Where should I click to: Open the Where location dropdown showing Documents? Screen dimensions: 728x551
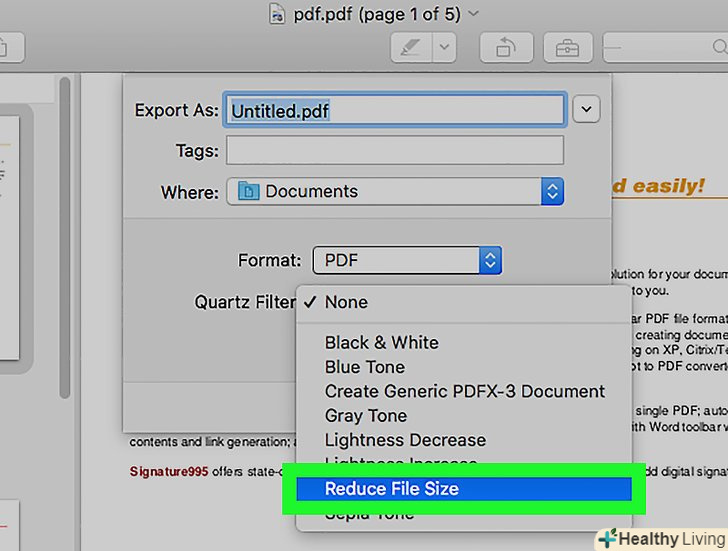point(395,191)
